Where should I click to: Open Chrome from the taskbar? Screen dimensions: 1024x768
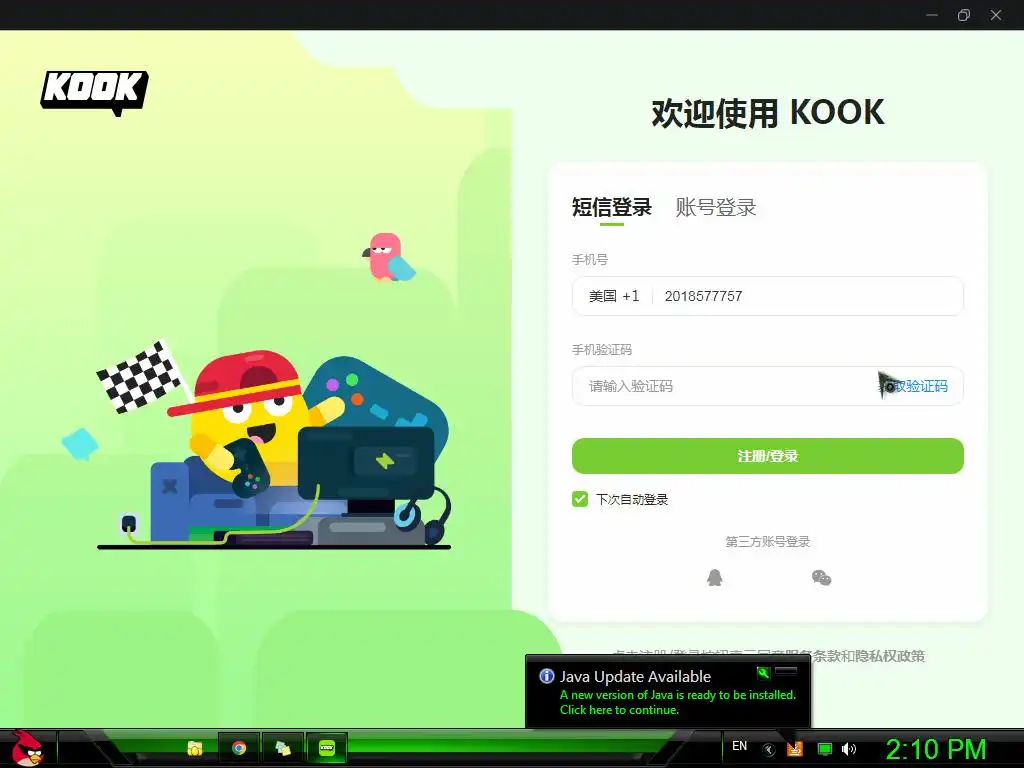click(239, 748)
